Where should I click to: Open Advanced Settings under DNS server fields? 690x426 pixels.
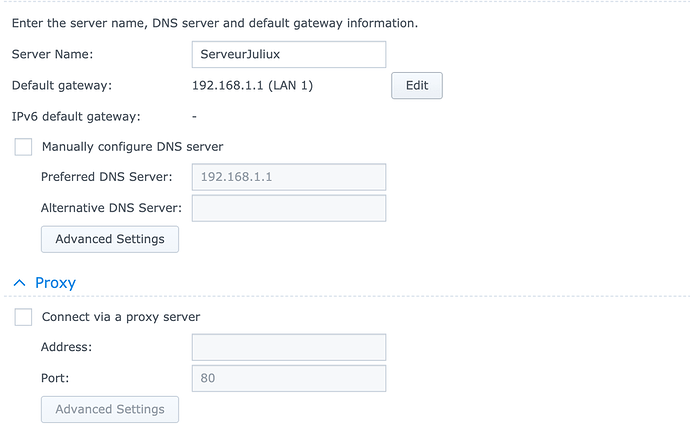(x=110, y=239)
